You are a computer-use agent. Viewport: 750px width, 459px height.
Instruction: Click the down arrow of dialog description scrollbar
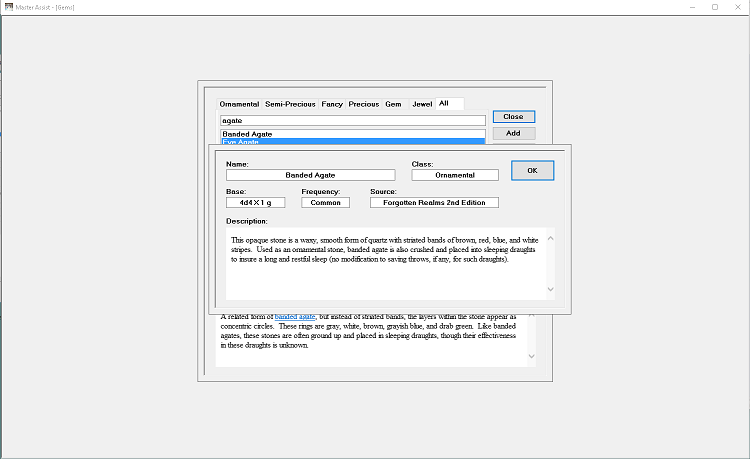click(551, 289)
